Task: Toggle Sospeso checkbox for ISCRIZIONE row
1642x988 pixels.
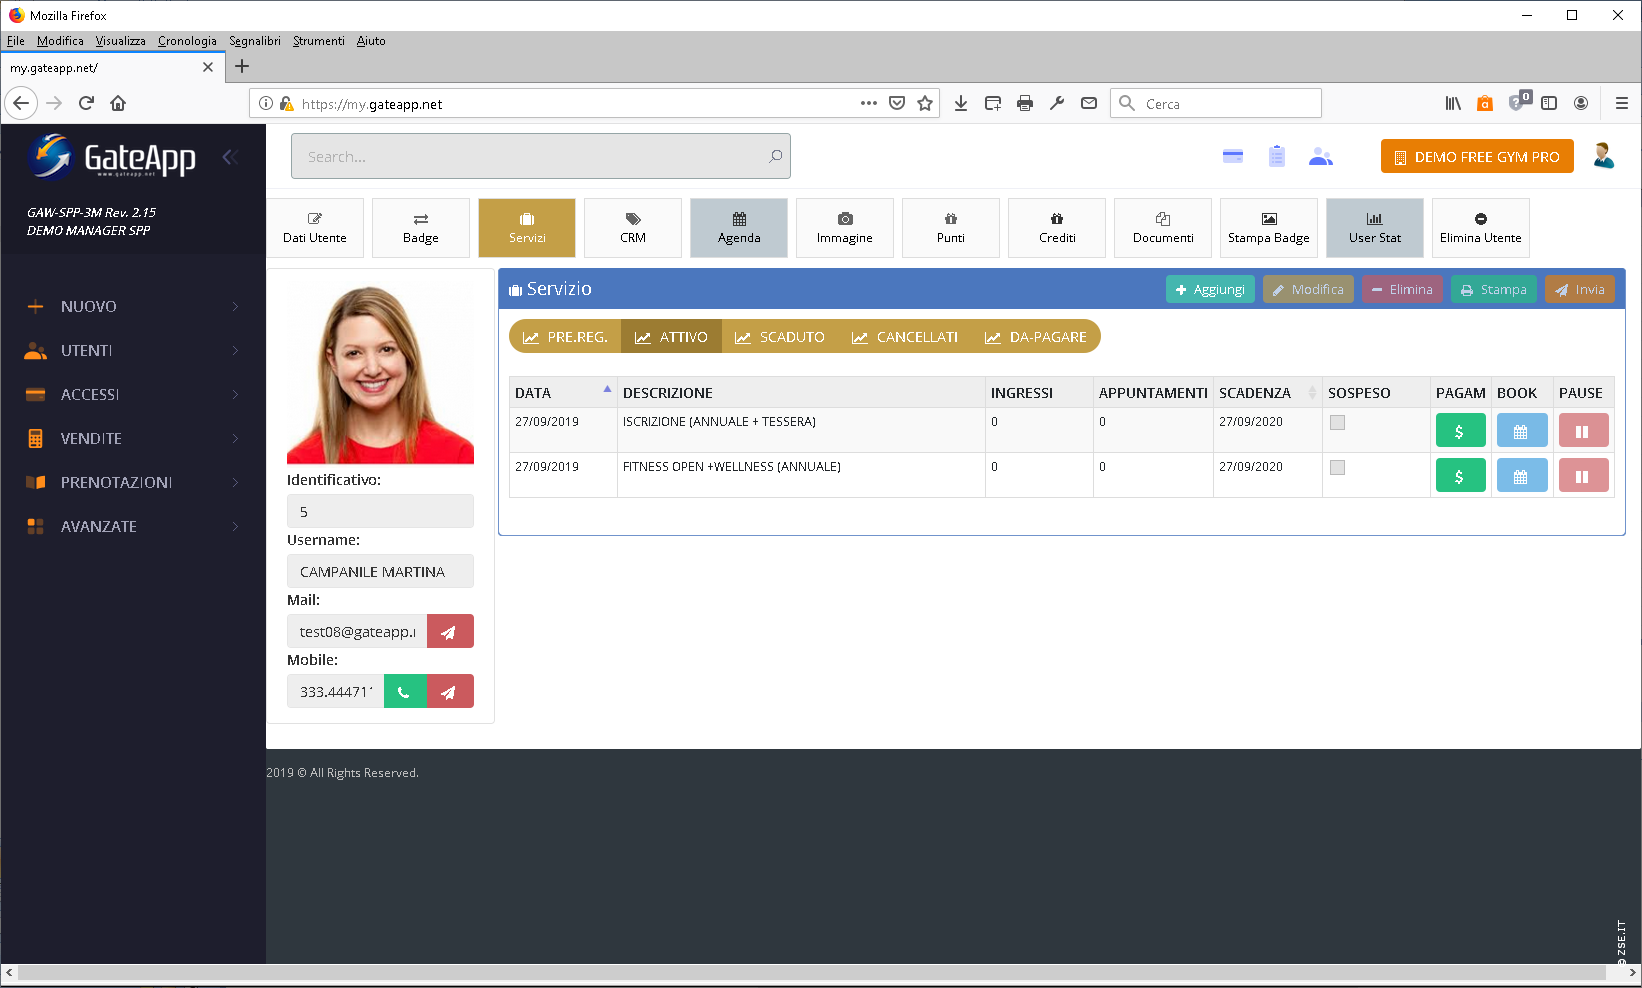Action: 1337,423
